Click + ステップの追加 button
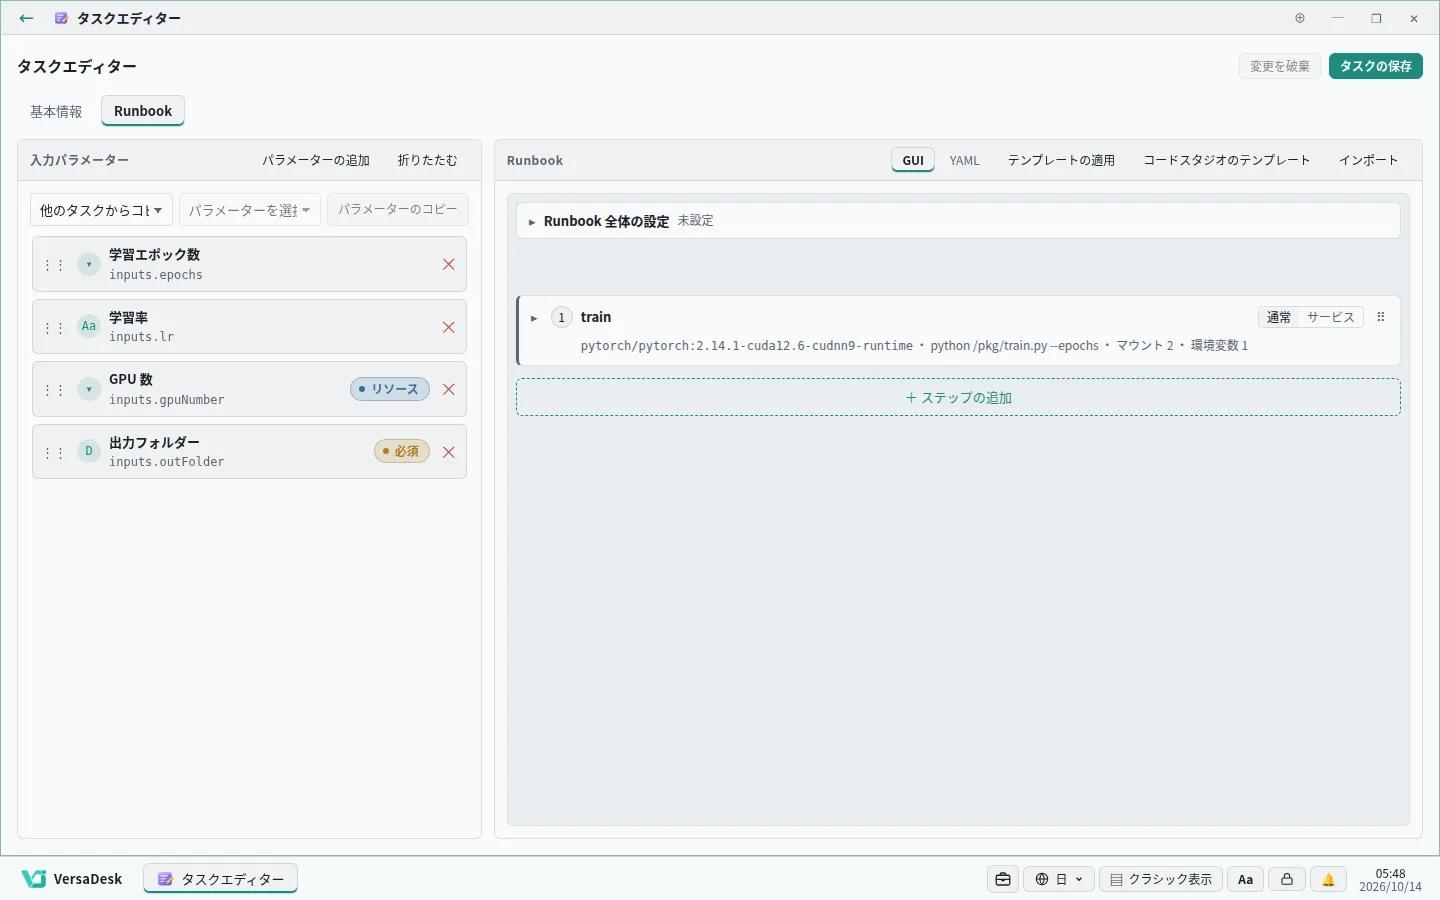Viewport: 1440px width, 900px height. 958,397
